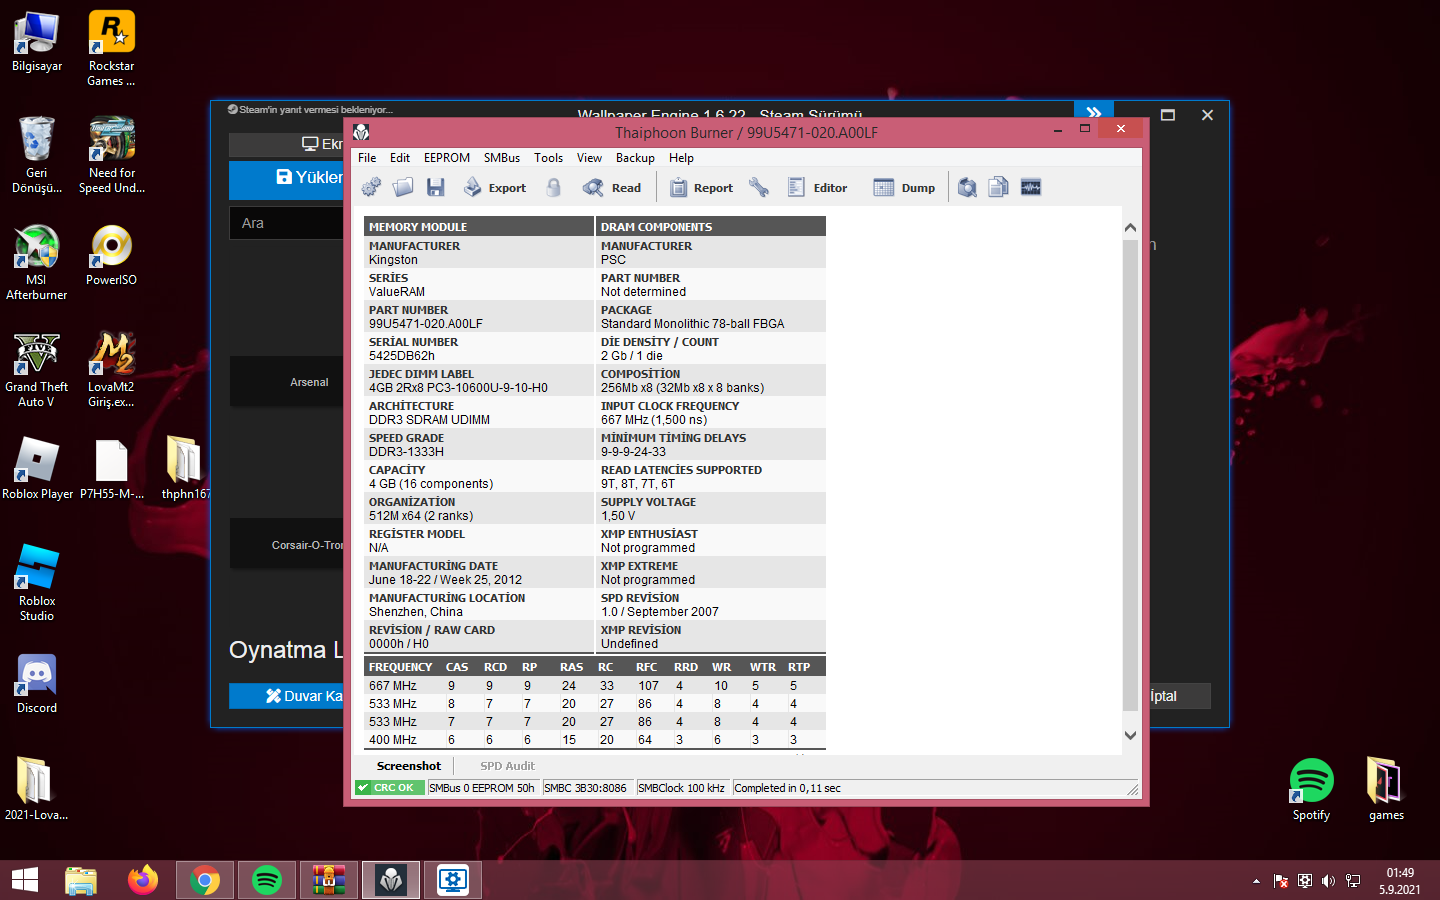Open Roblox Player desktop icon
1440x900 pixels.
(37, 469)
